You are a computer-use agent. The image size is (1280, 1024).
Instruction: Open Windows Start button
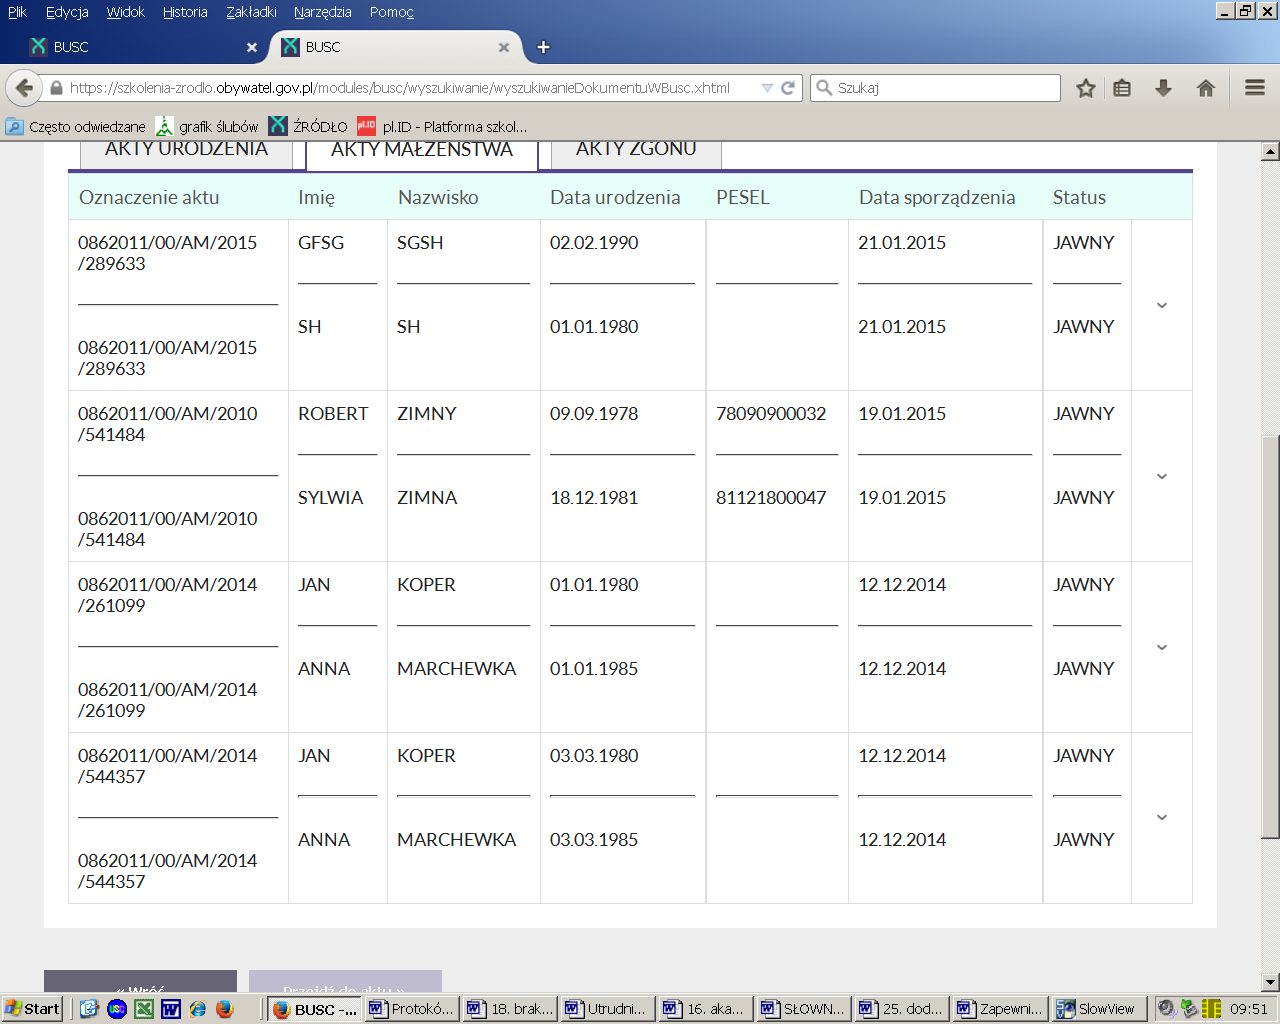(x=32, y=1009)
